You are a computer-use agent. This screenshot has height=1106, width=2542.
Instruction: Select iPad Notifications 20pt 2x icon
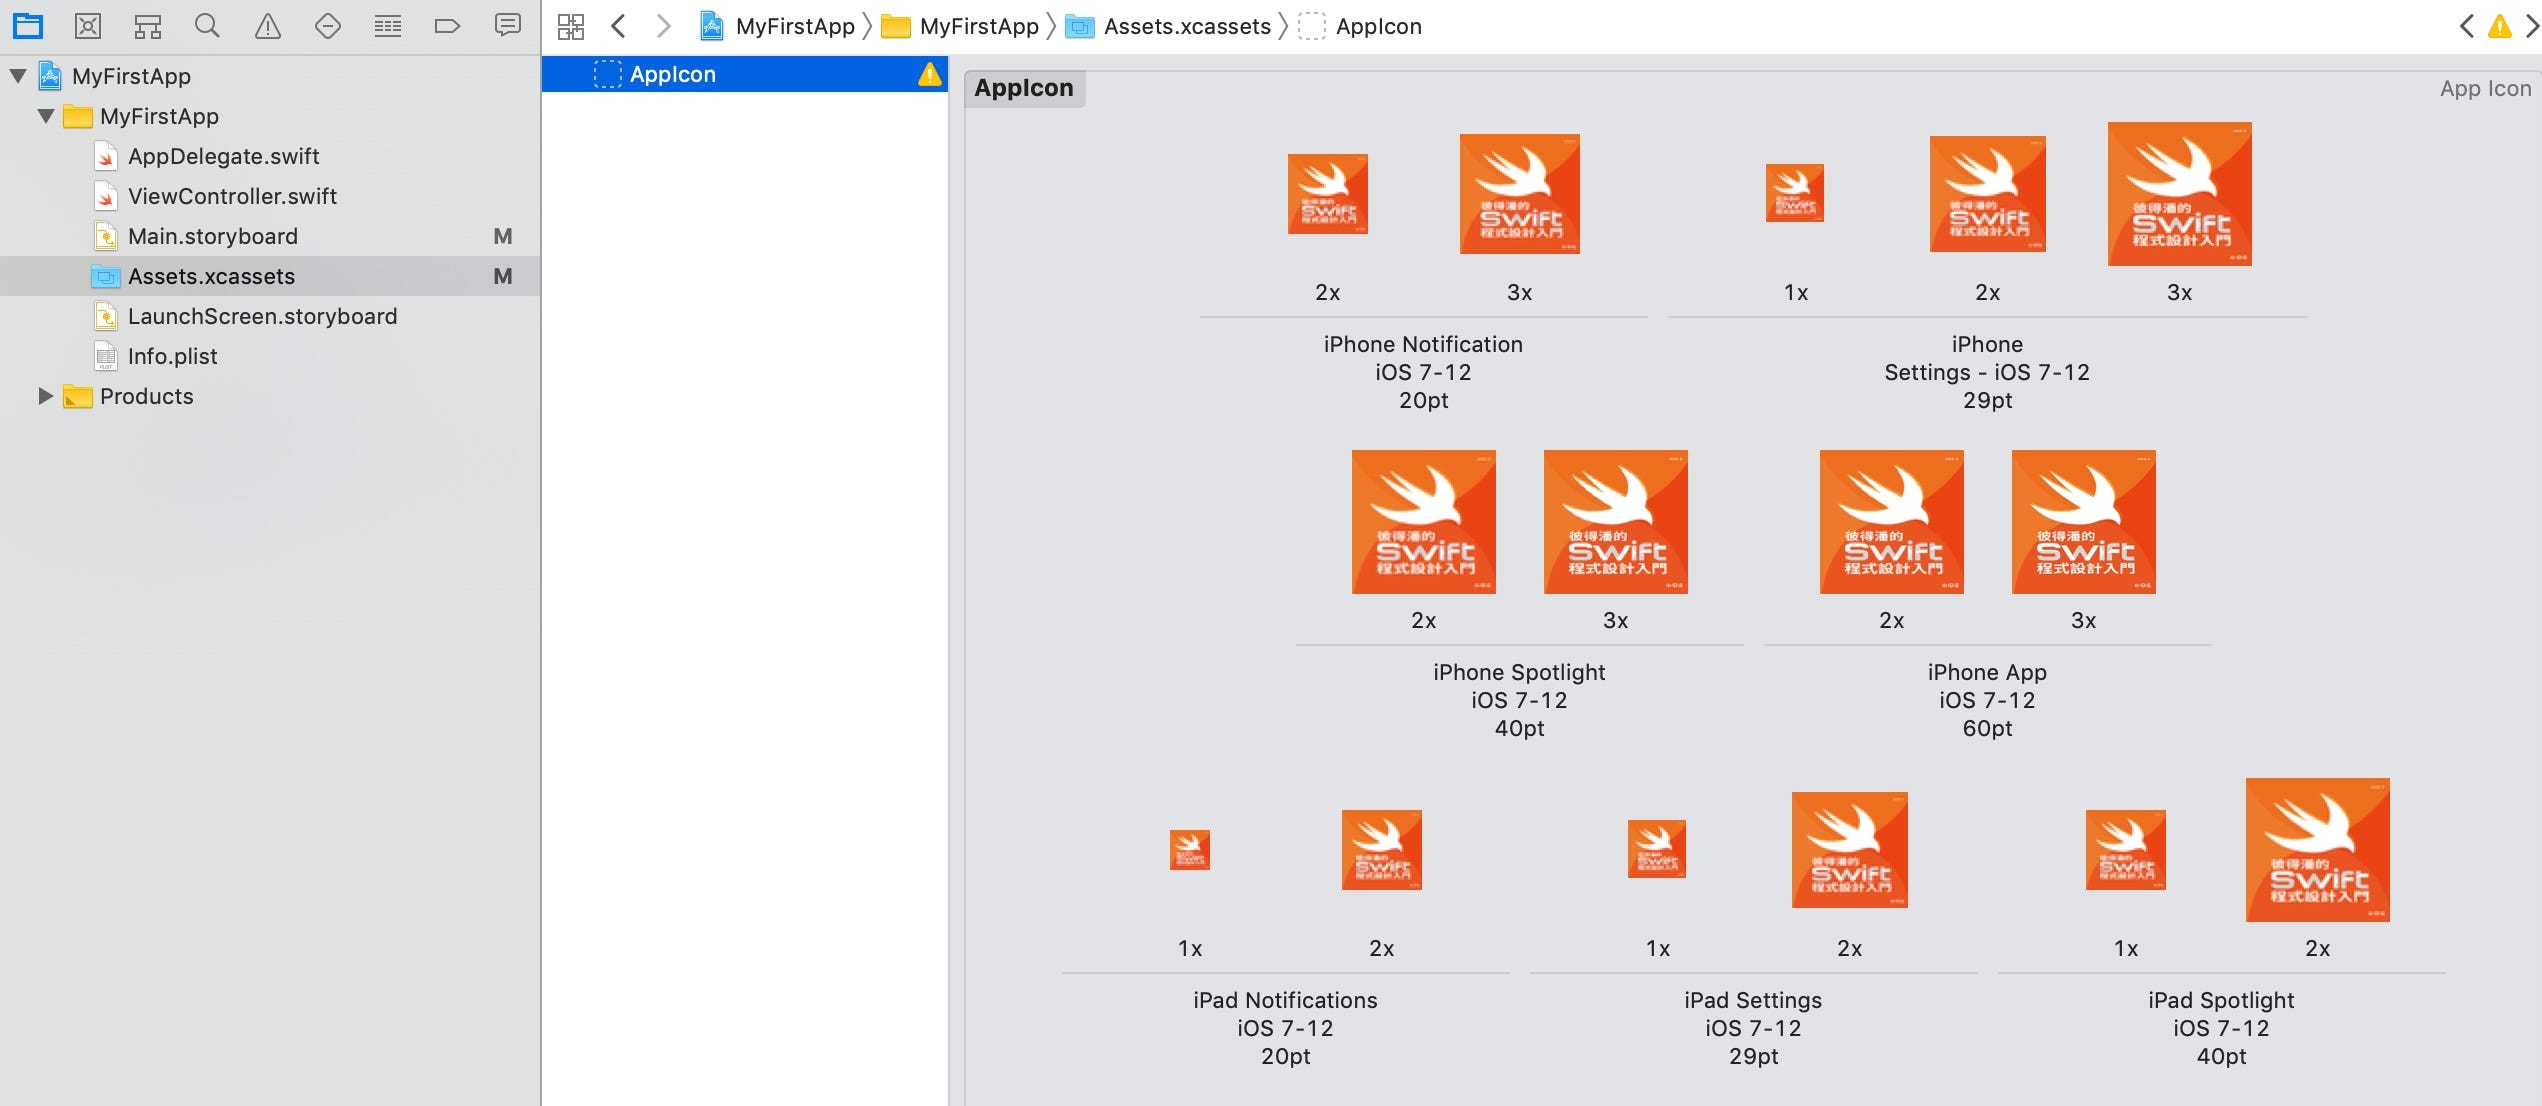(1381, 850)
